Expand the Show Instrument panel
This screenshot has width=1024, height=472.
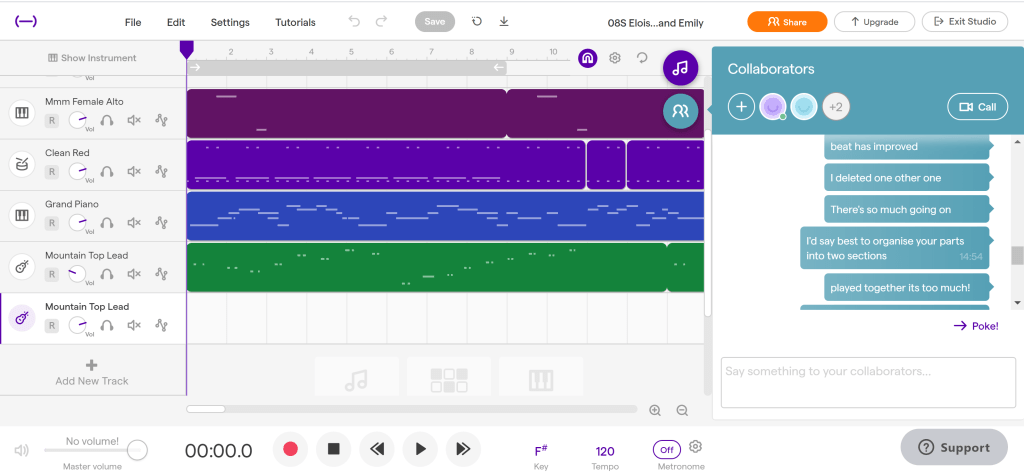pos(92,58)
